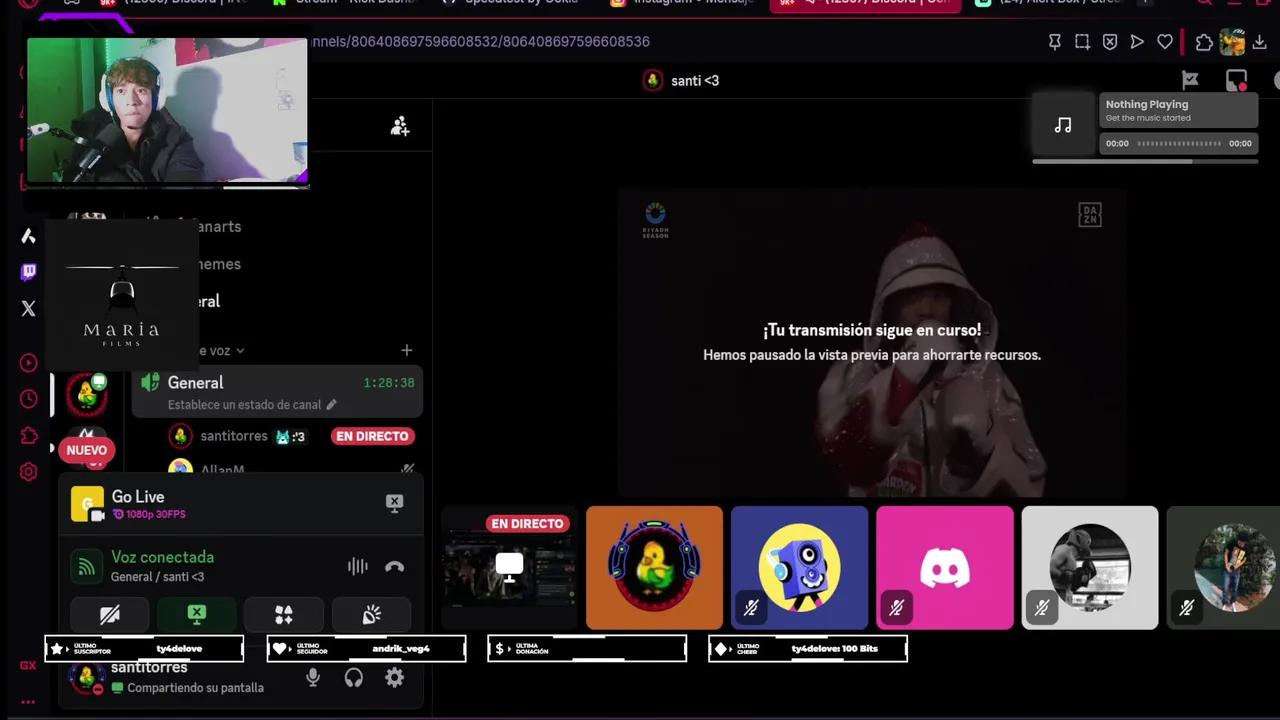Create a voice channel with the plus

pyautogui.click(x=406, y=350)
